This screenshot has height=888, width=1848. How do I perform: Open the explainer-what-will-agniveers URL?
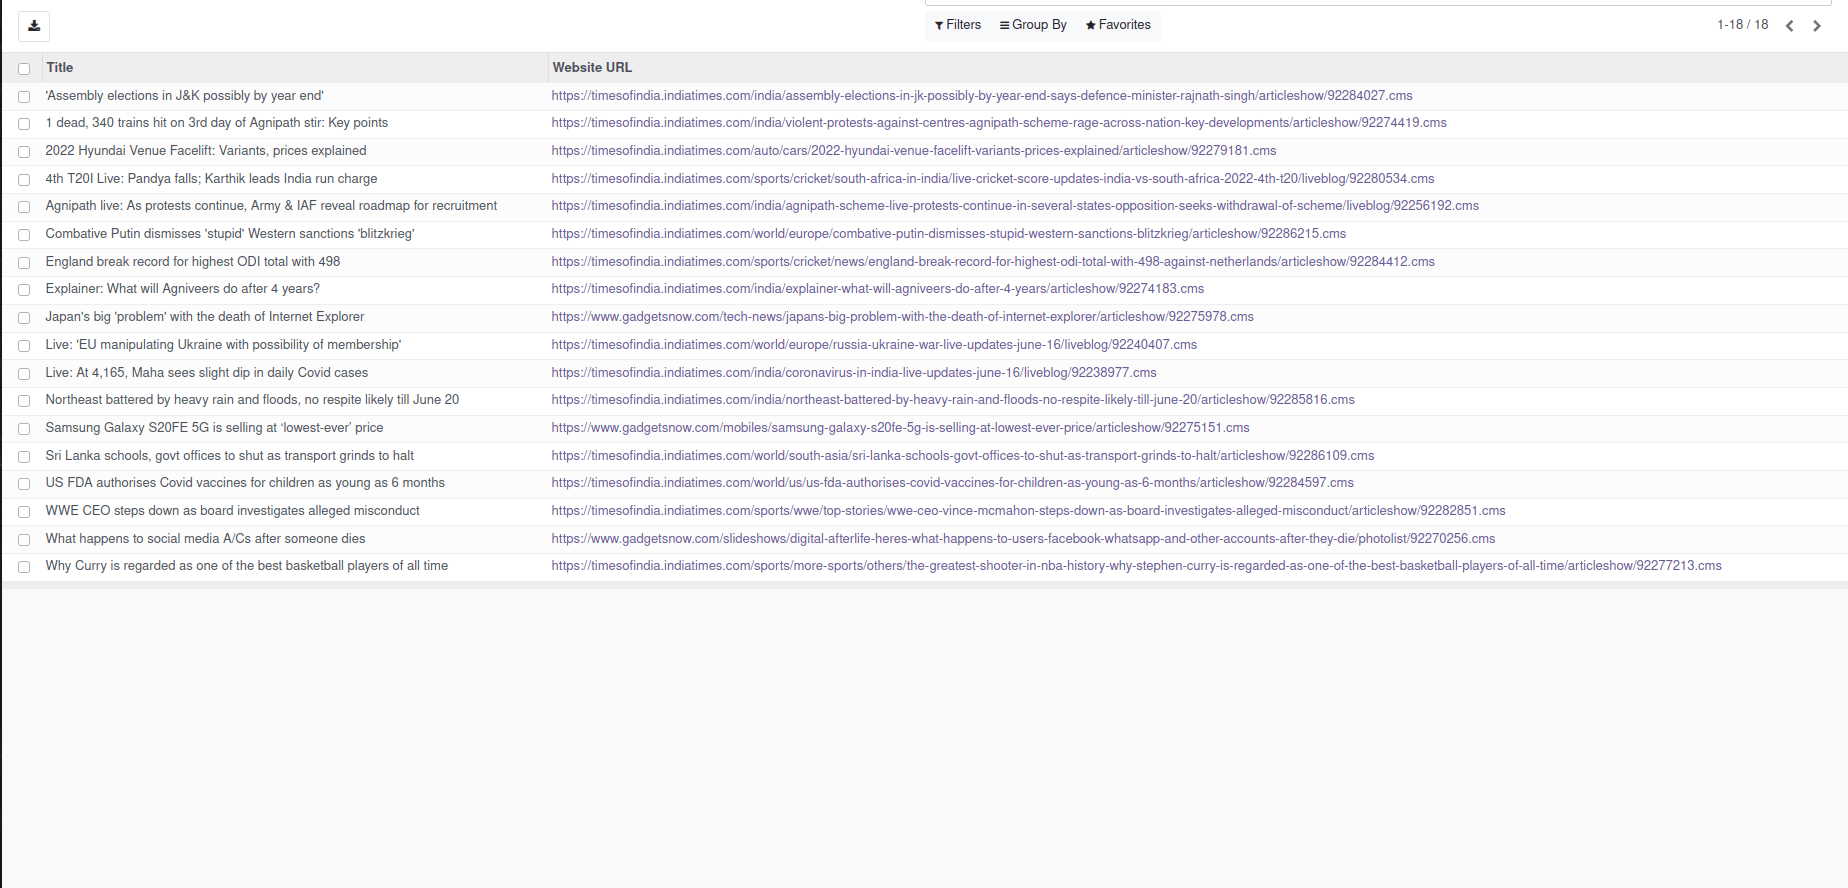click(877, 289)
